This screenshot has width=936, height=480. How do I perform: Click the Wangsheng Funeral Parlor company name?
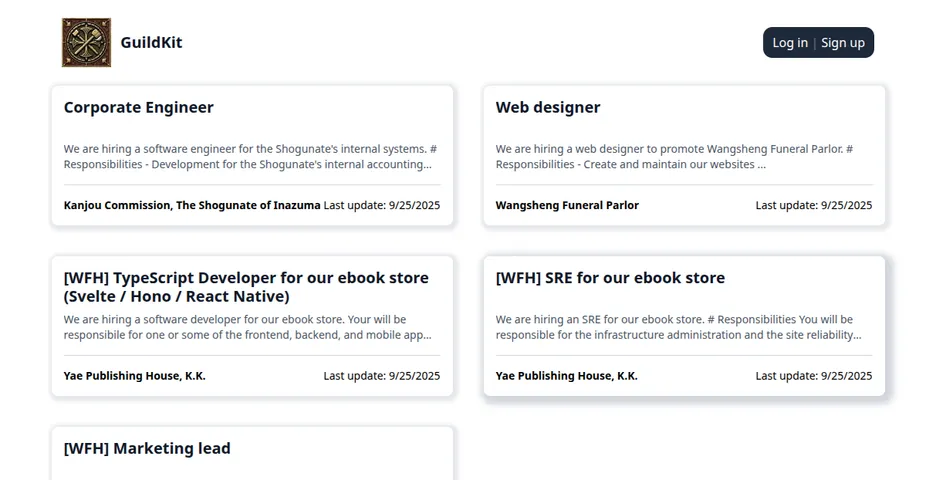(567, 205)
